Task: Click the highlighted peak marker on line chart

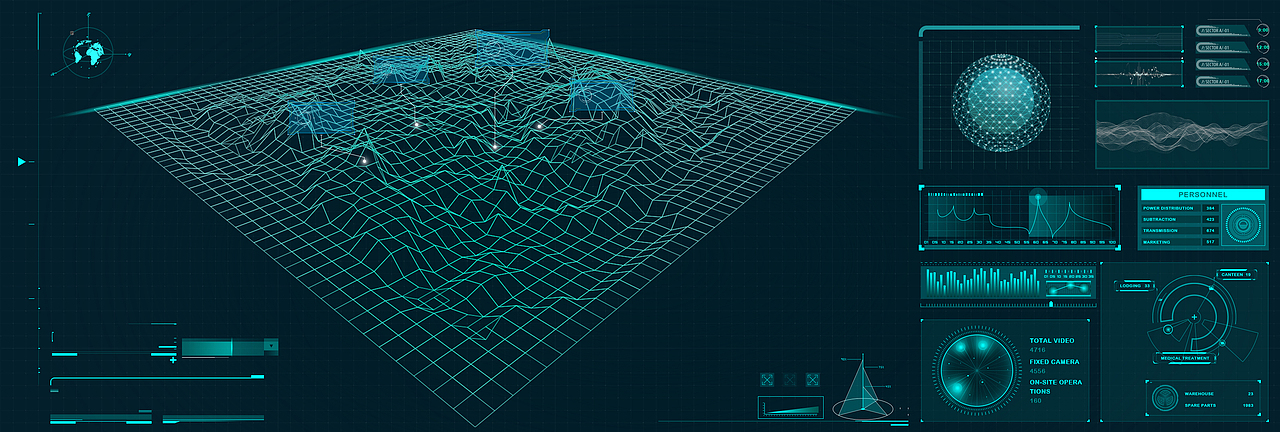Action: [x=1039, y=197]
